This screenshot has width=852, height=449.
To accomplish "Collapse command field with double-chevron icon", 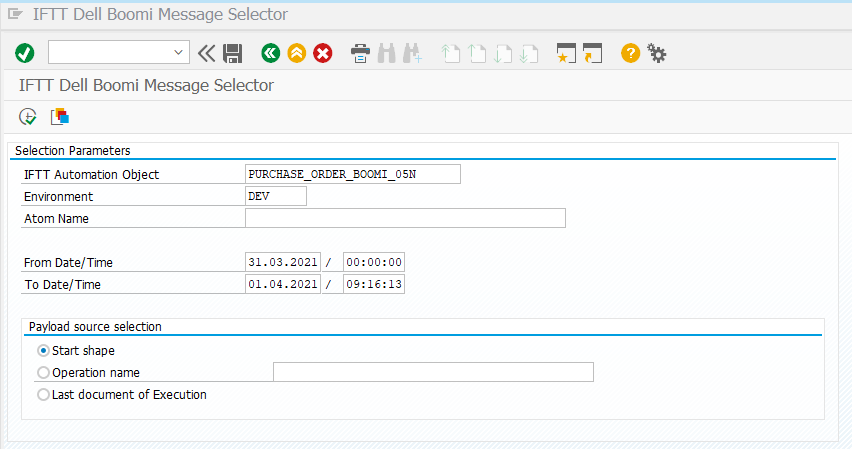I will [x=207, y=53].
